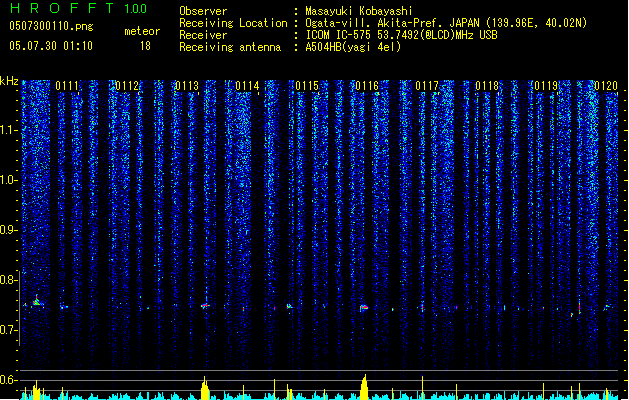Click time marker 0113
Screen dimensions: 629x400
click(187, 86)
